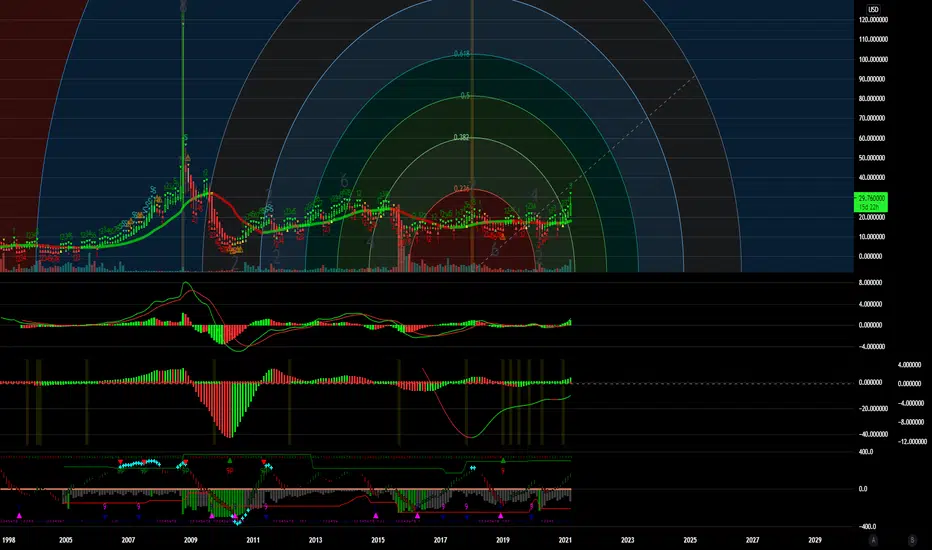Click the 40.000000 price axis label

click(x=873, y=177)
